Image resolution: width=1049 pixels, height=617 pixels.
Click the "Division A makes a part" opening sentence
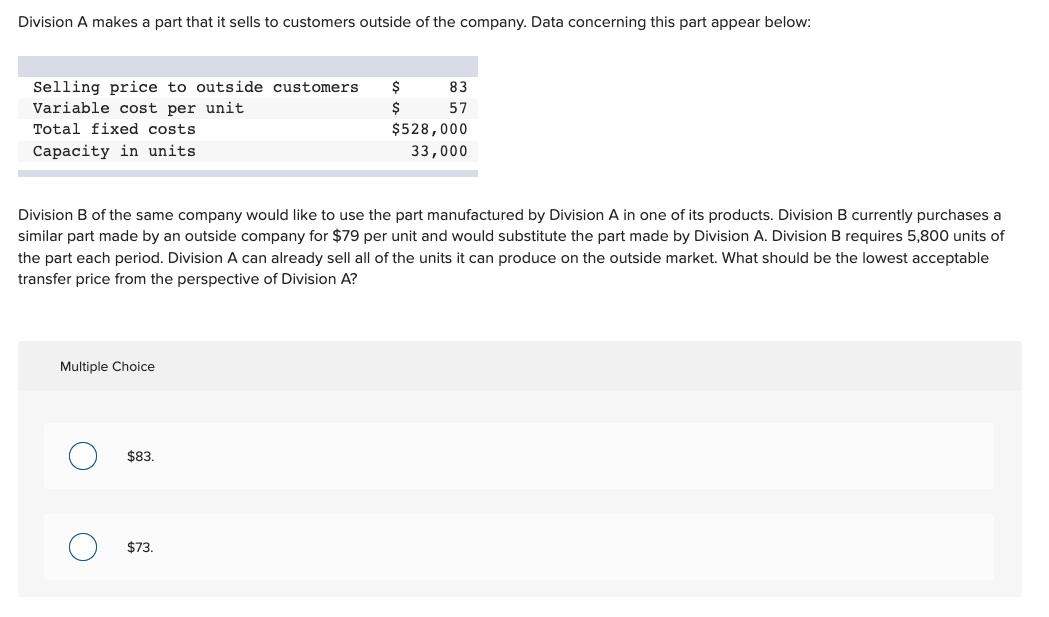(x=414, y=22)
